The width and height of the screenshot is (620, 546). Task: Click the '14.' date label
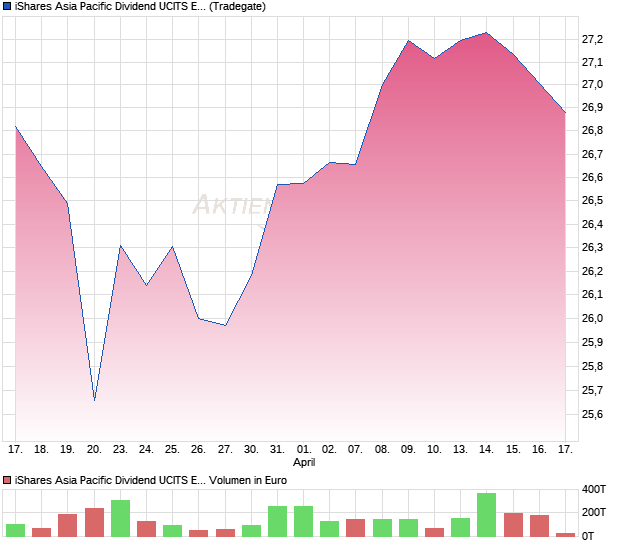click(x=486, y=450)
